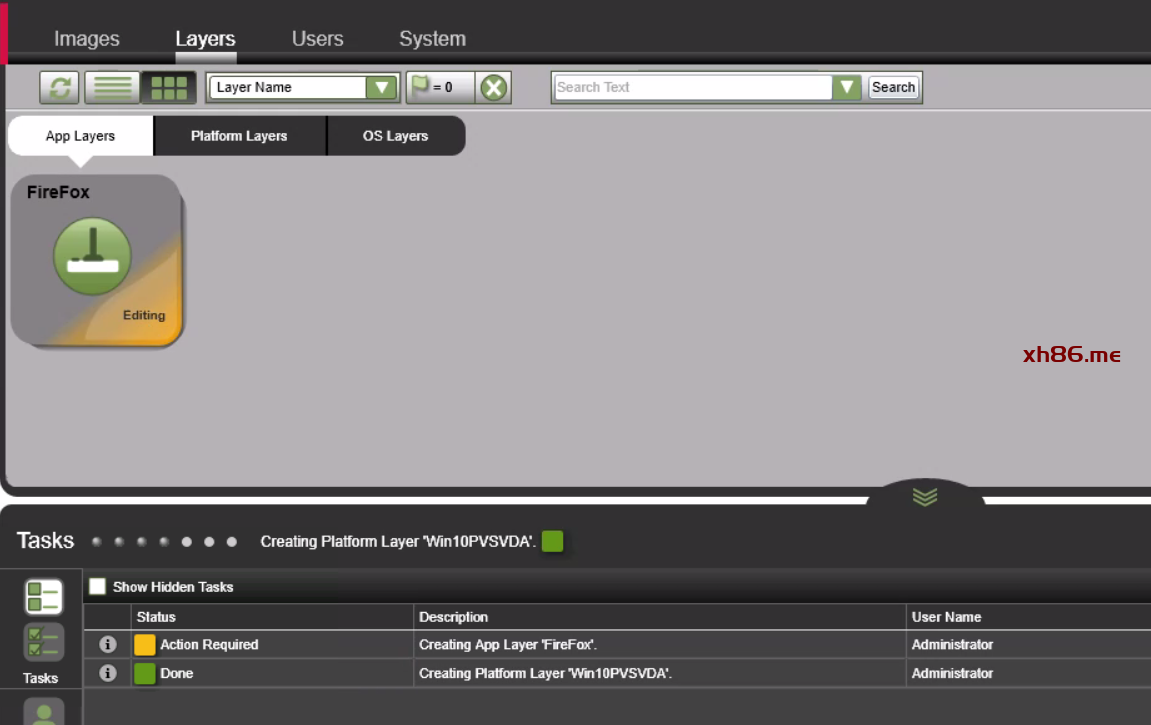Switch to grid icon view
The width and height of the screenshot is (1151, 725).
click(x=168, y=88)
